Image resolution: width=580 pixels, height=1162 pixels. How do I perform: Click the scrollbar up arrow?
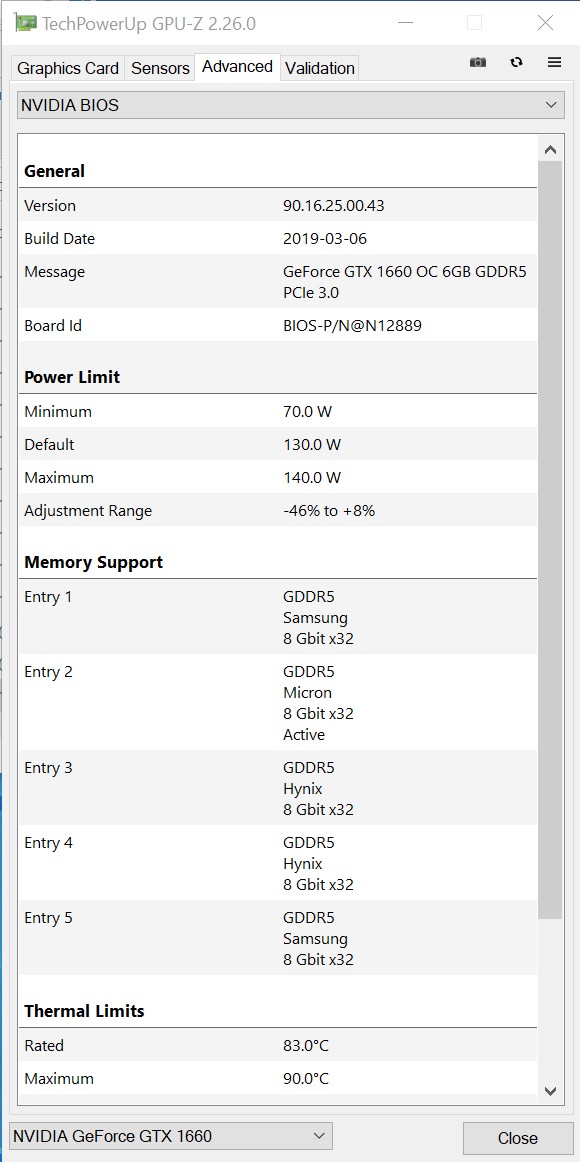(x=550, y=150)
